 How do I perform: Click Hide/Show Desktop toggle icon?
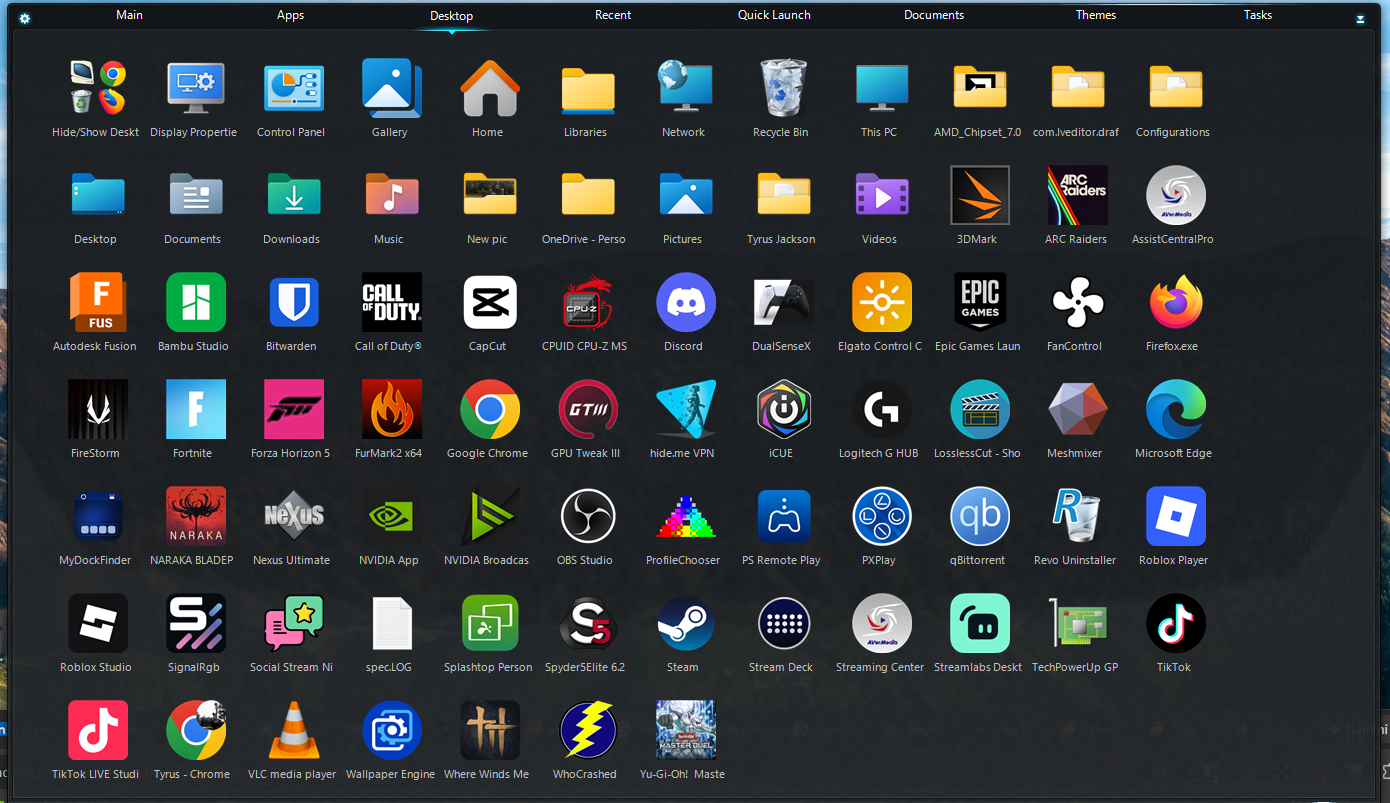tap(97, 89)
